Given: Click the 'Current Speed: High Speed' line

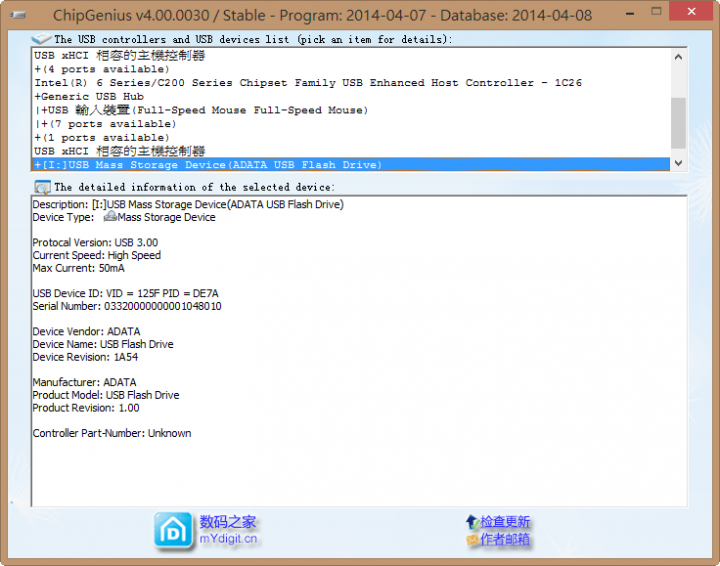Looking at the screenshot, I should [96, 255].
